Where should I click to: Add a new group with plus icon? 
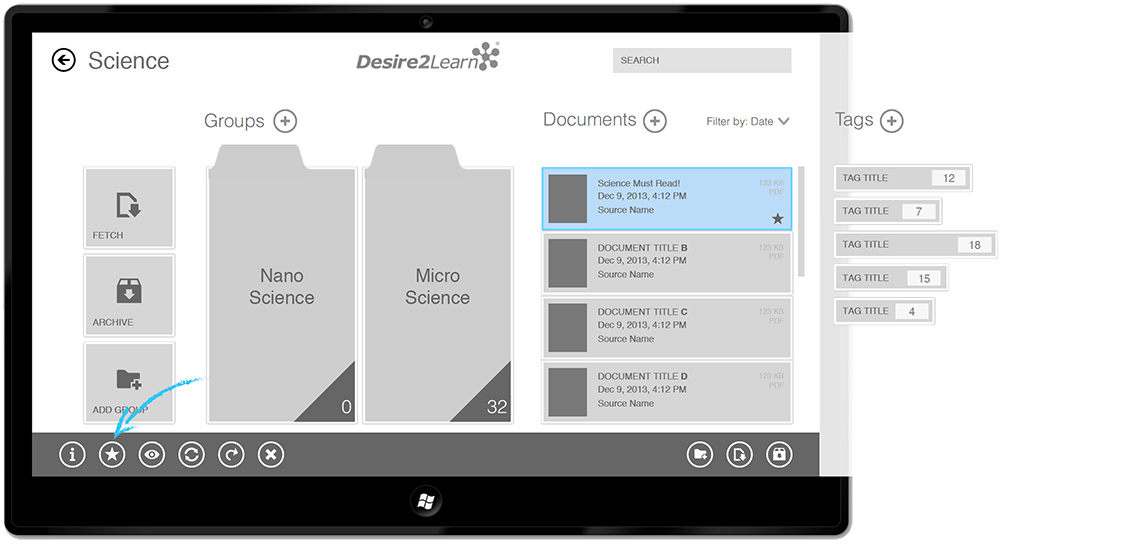click(x=285, y=121)
